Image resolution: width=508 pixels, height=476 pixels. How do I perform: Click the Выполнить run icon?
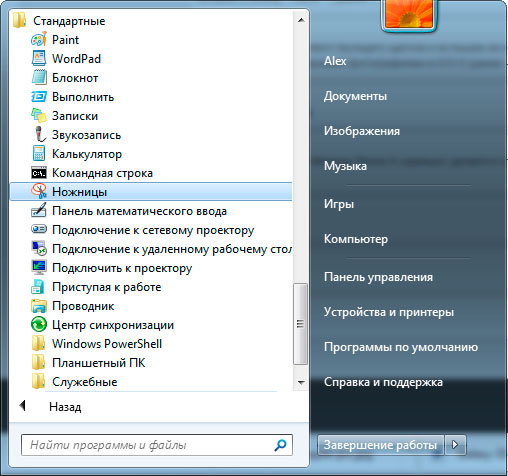tap(39, 97)
